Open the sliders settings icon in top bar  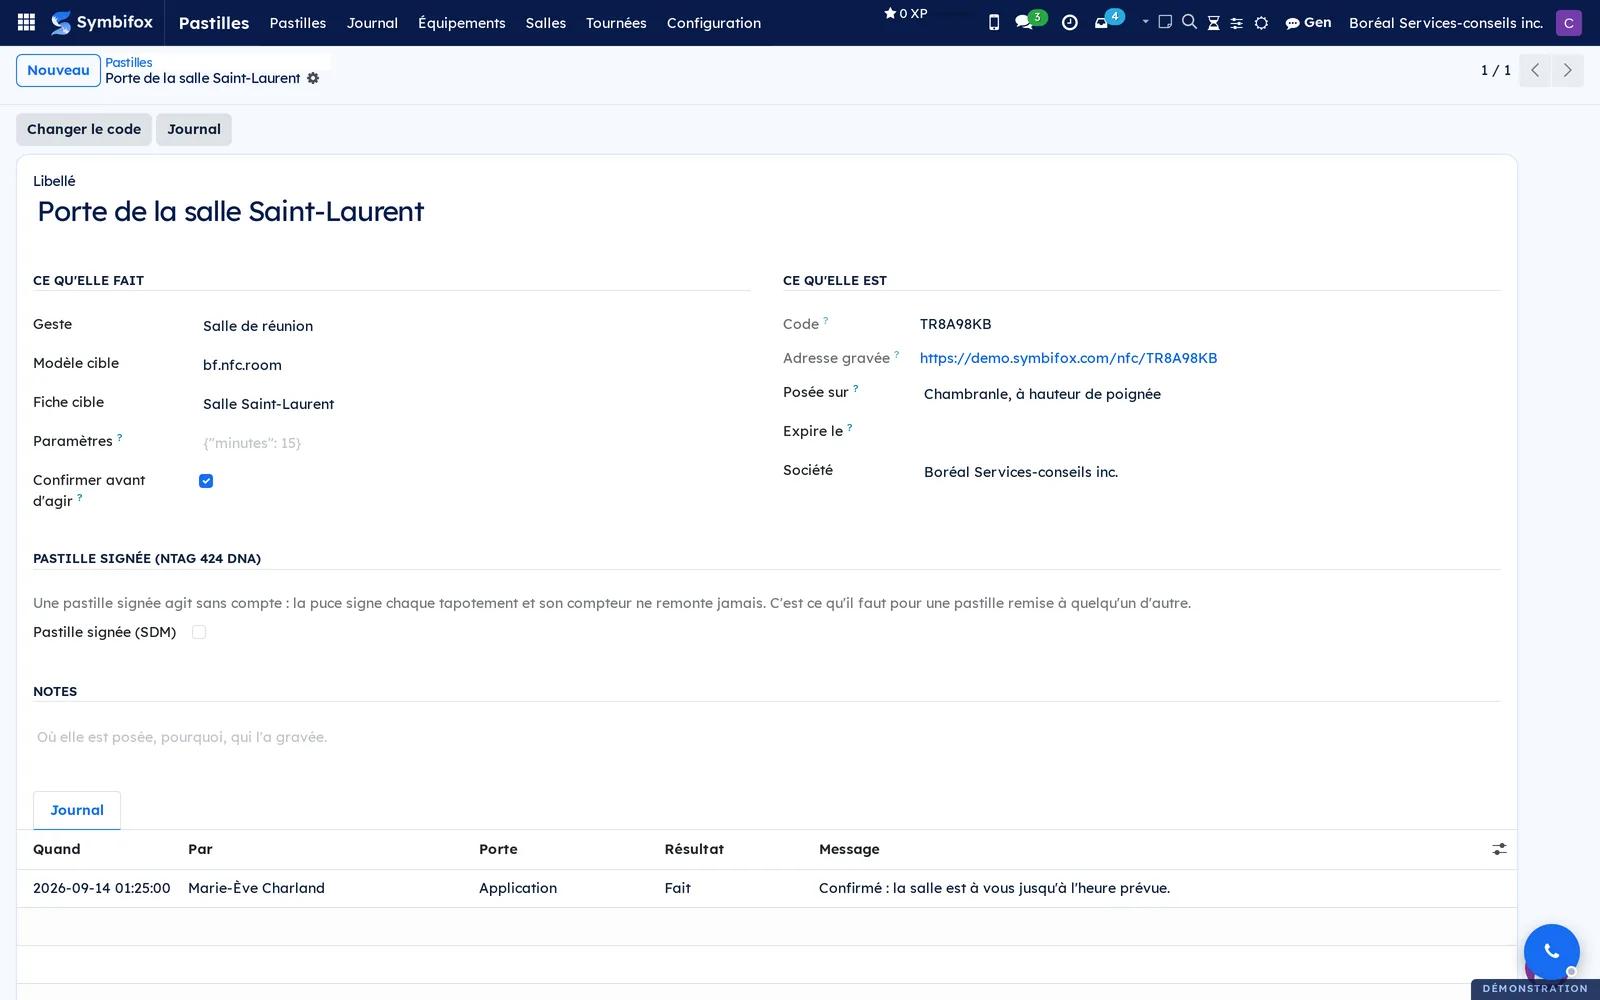1236,22
